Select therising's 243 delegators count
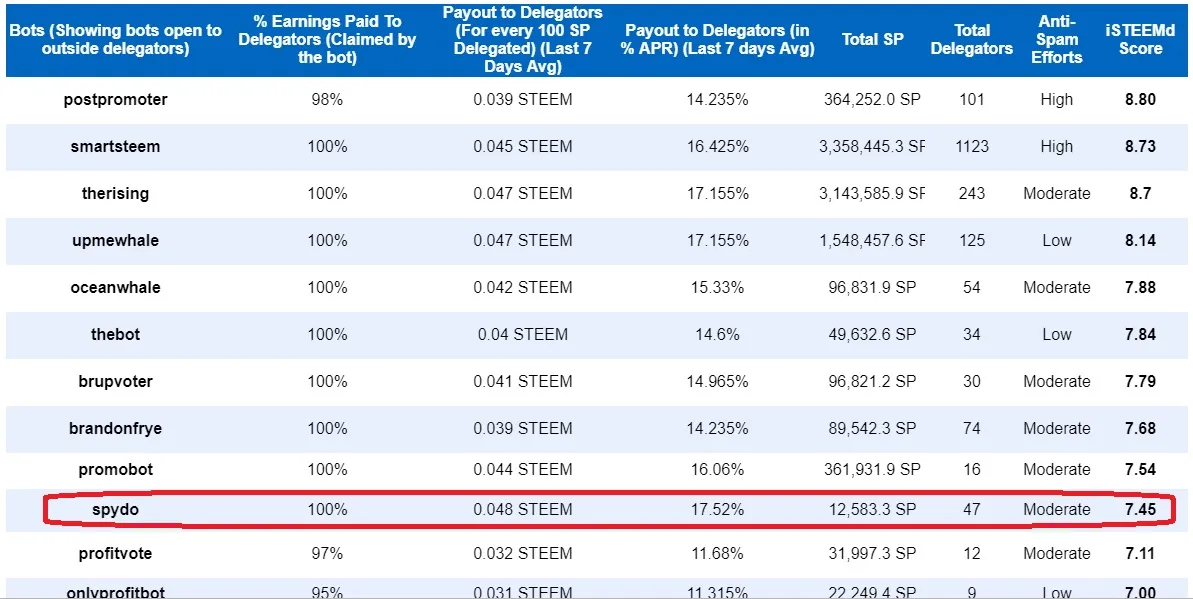The width and height of the screenshot is (1193, 599). 972,193
